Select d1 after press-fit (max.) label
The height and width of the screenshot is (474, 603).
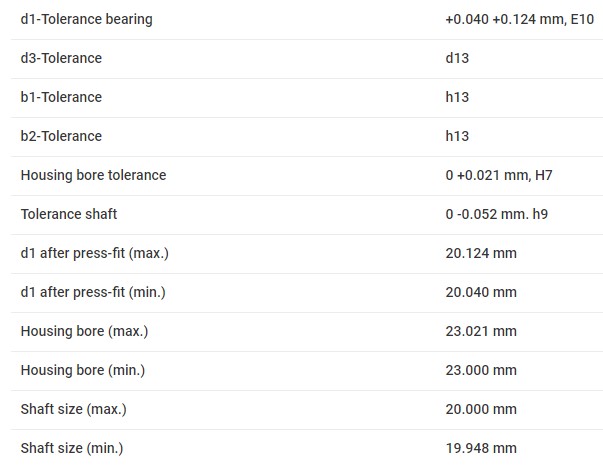[95, 253]
